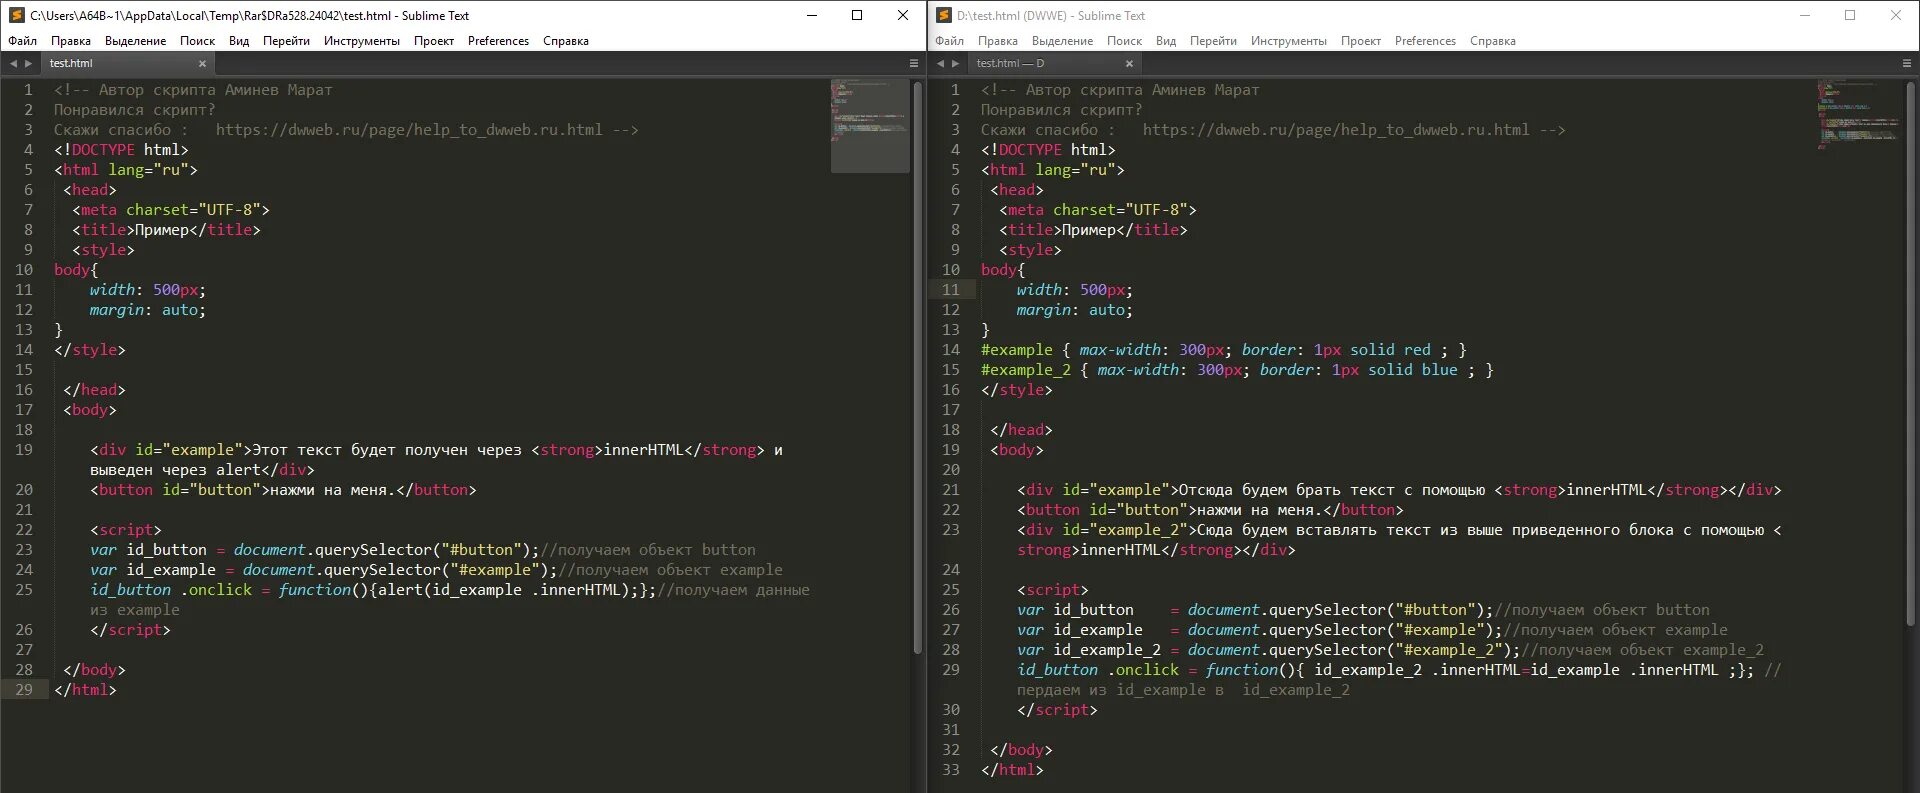Open the Поиск menu in right window

tap(1124, 41)
